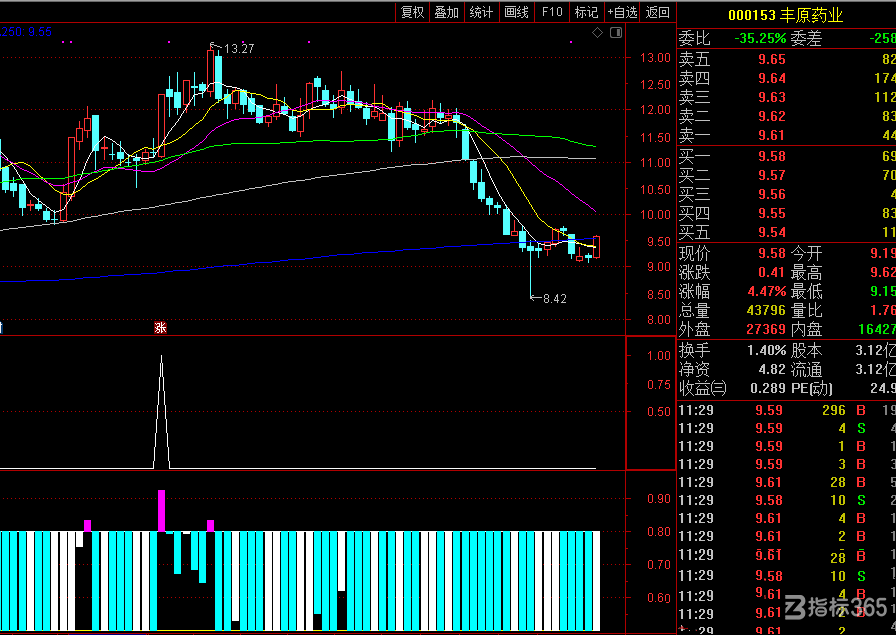Click the 返回 back button
Screen dimensions: 896x635
tap(658, 12)
